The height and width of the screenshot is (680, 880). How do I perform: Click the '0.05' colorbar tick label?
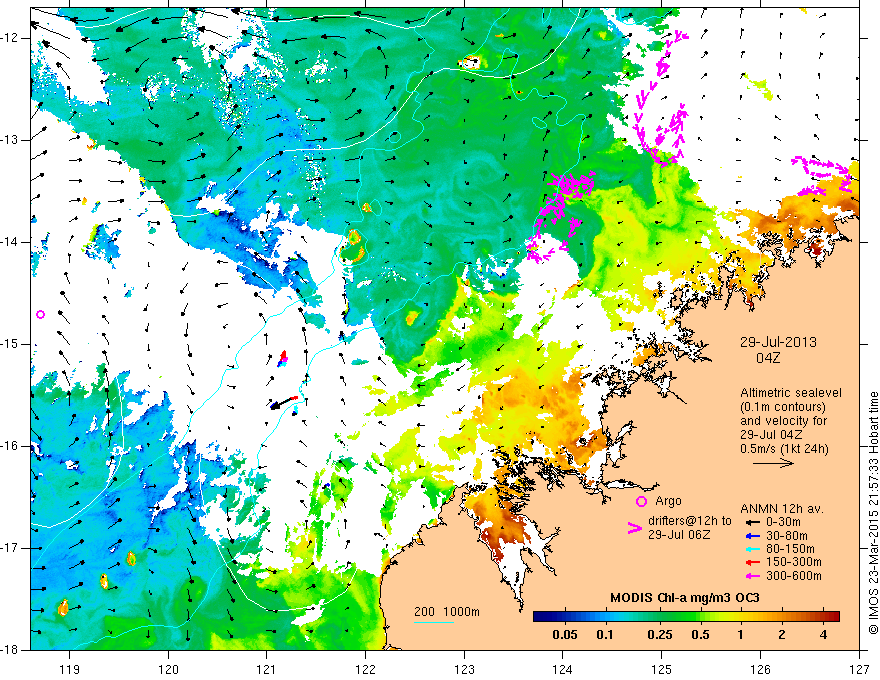click(x=565, y=635)
